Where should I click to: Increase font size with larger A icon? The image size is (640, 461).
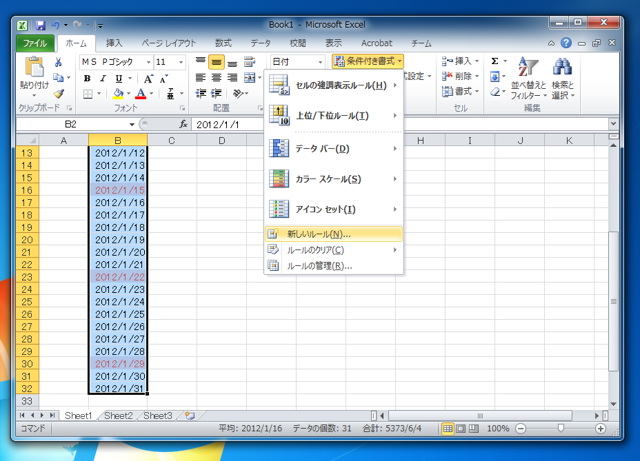point(149,79)
